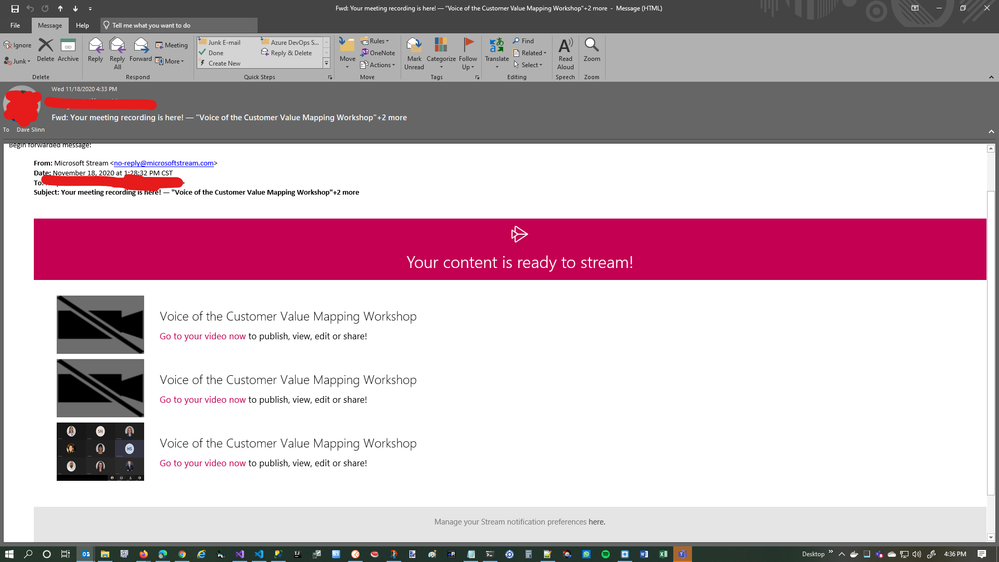Click the Dave Slinn recipient name

pyautogui.click(x=31, y=130)
